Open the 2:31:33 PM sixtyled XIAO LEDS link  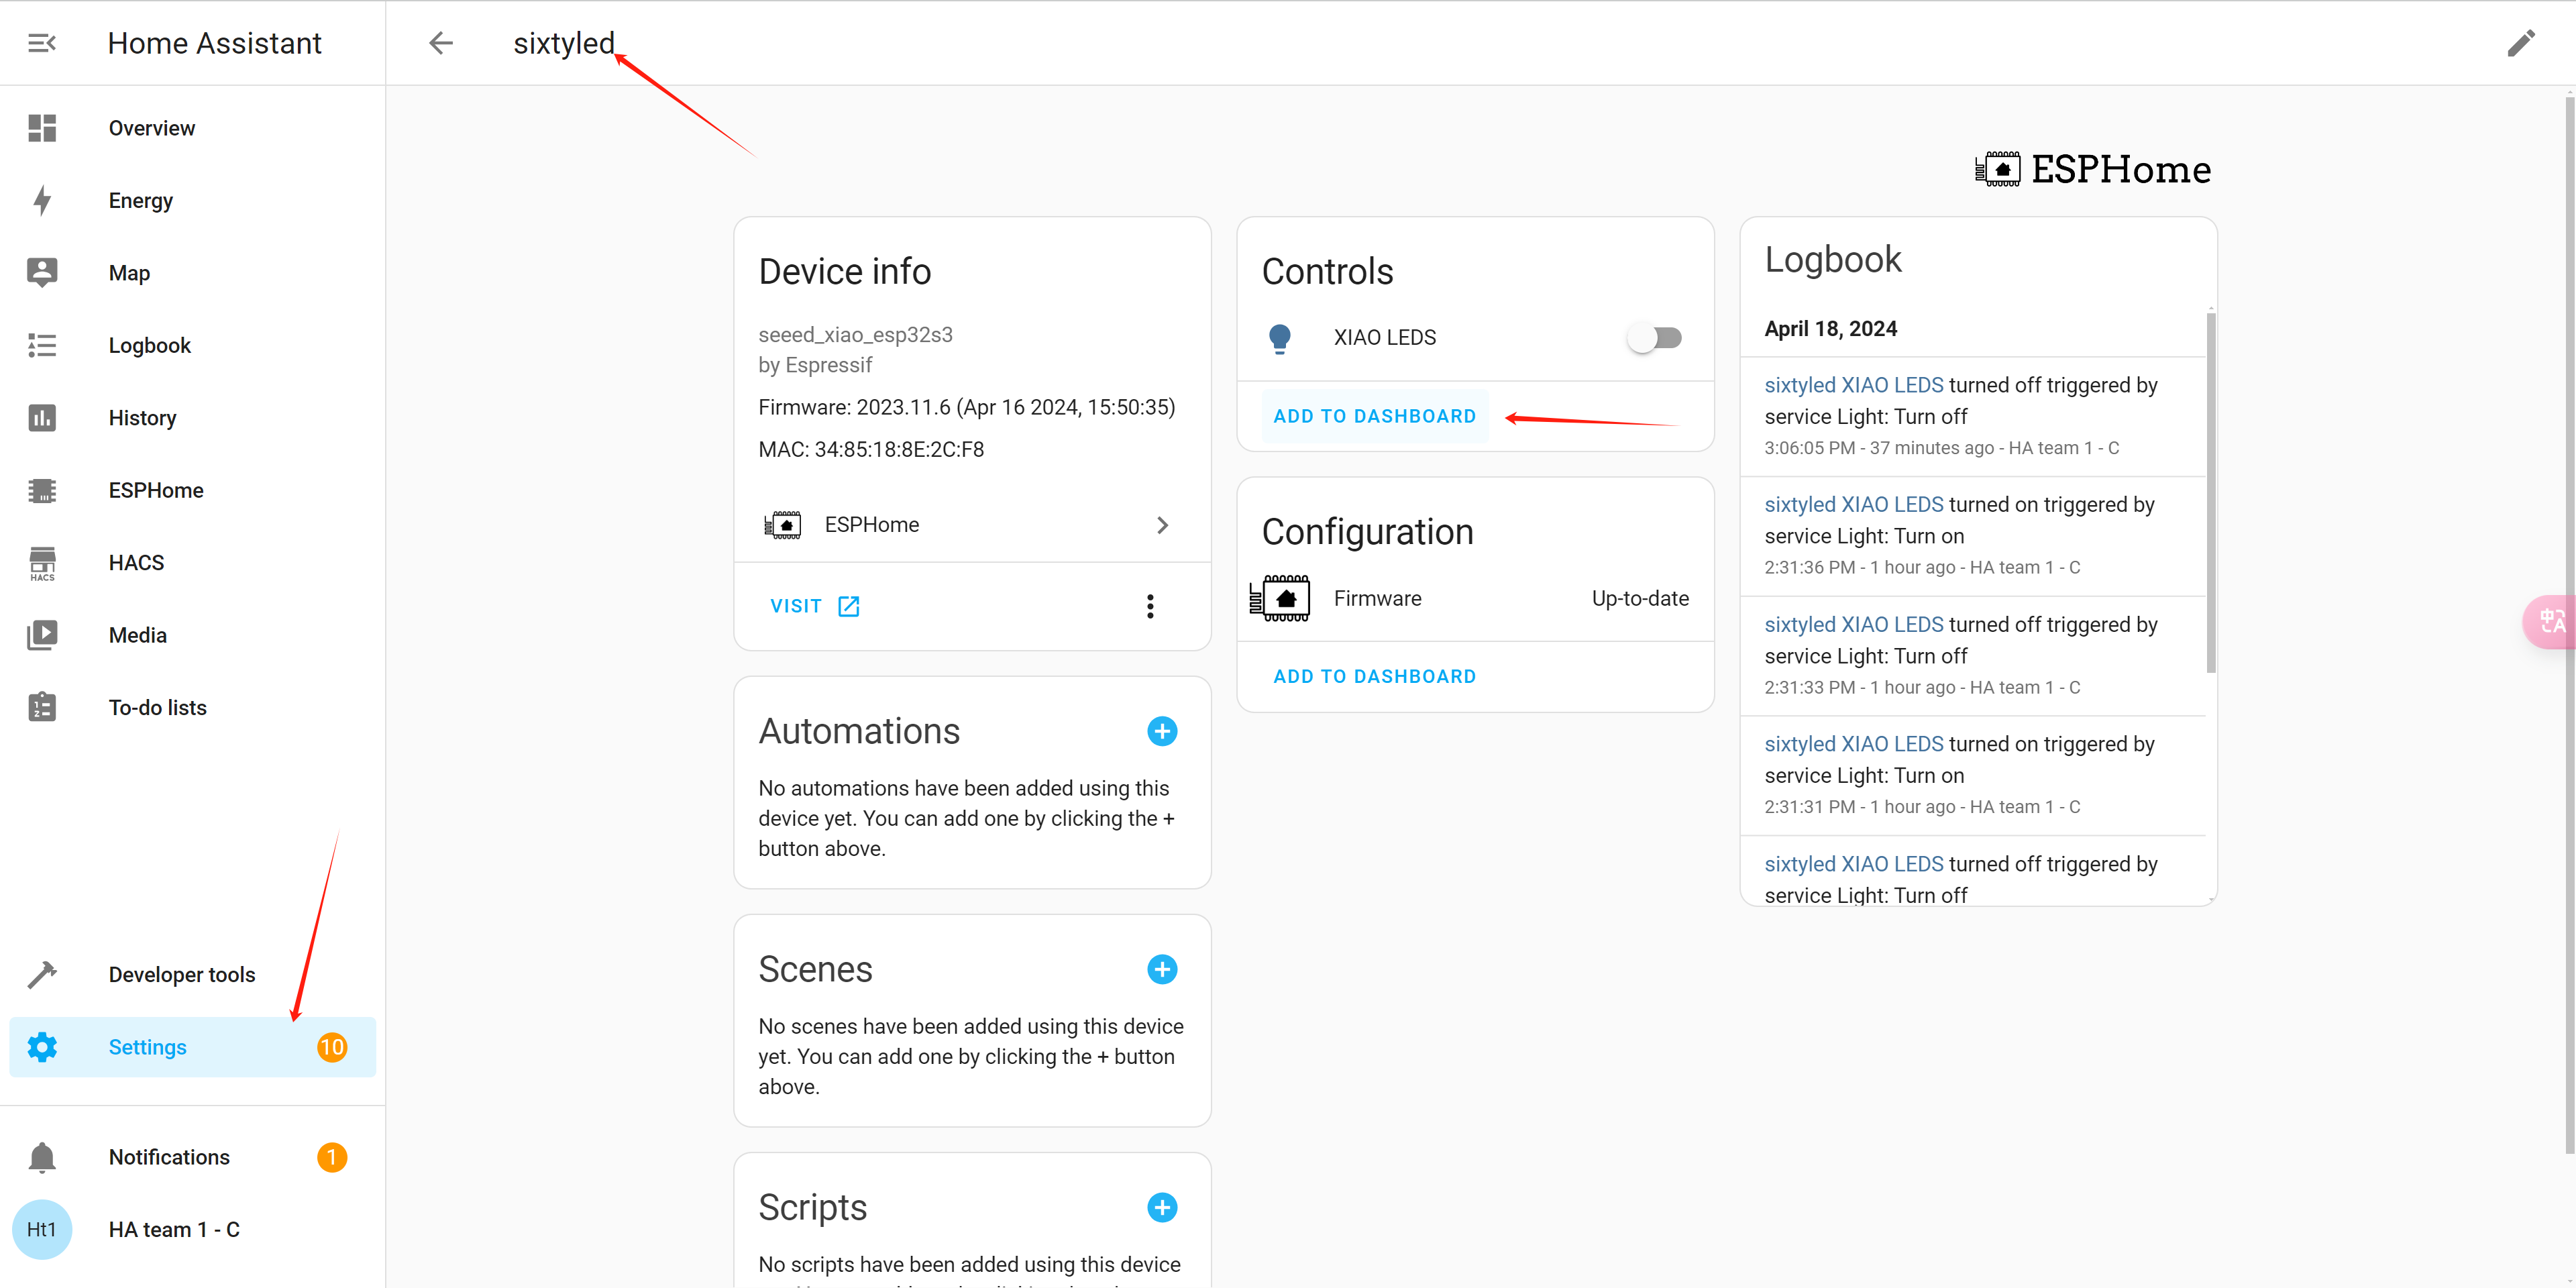click(x=1853, y=624)
